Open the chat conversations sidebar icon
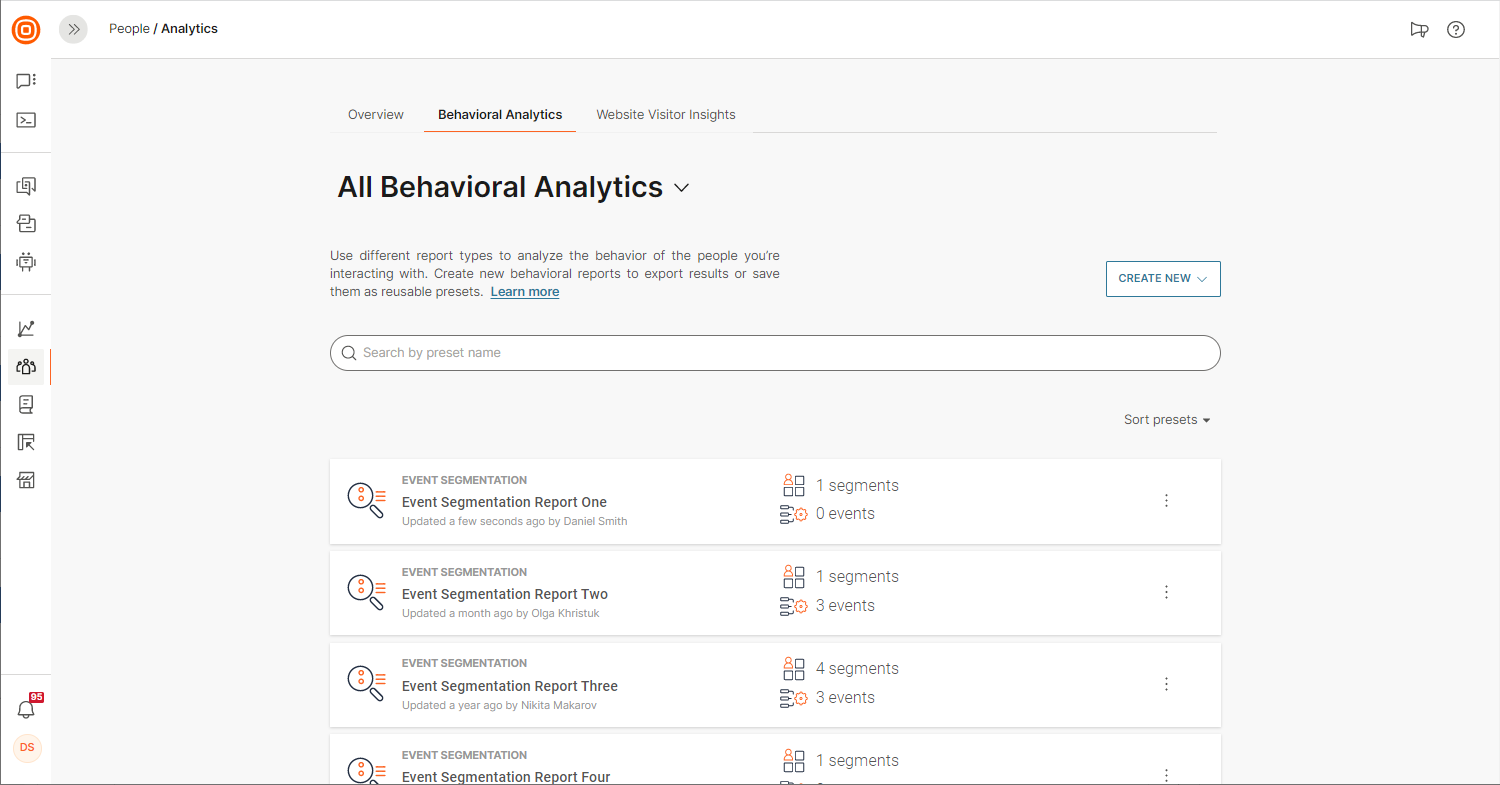 point(26,81)
